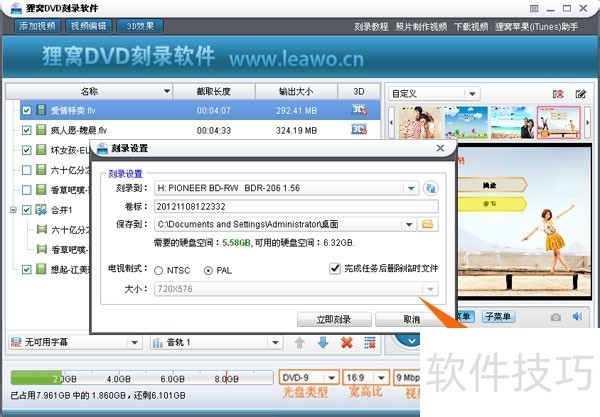Click the red X delete icon
The image size is (600, 417).
point(347,343)
